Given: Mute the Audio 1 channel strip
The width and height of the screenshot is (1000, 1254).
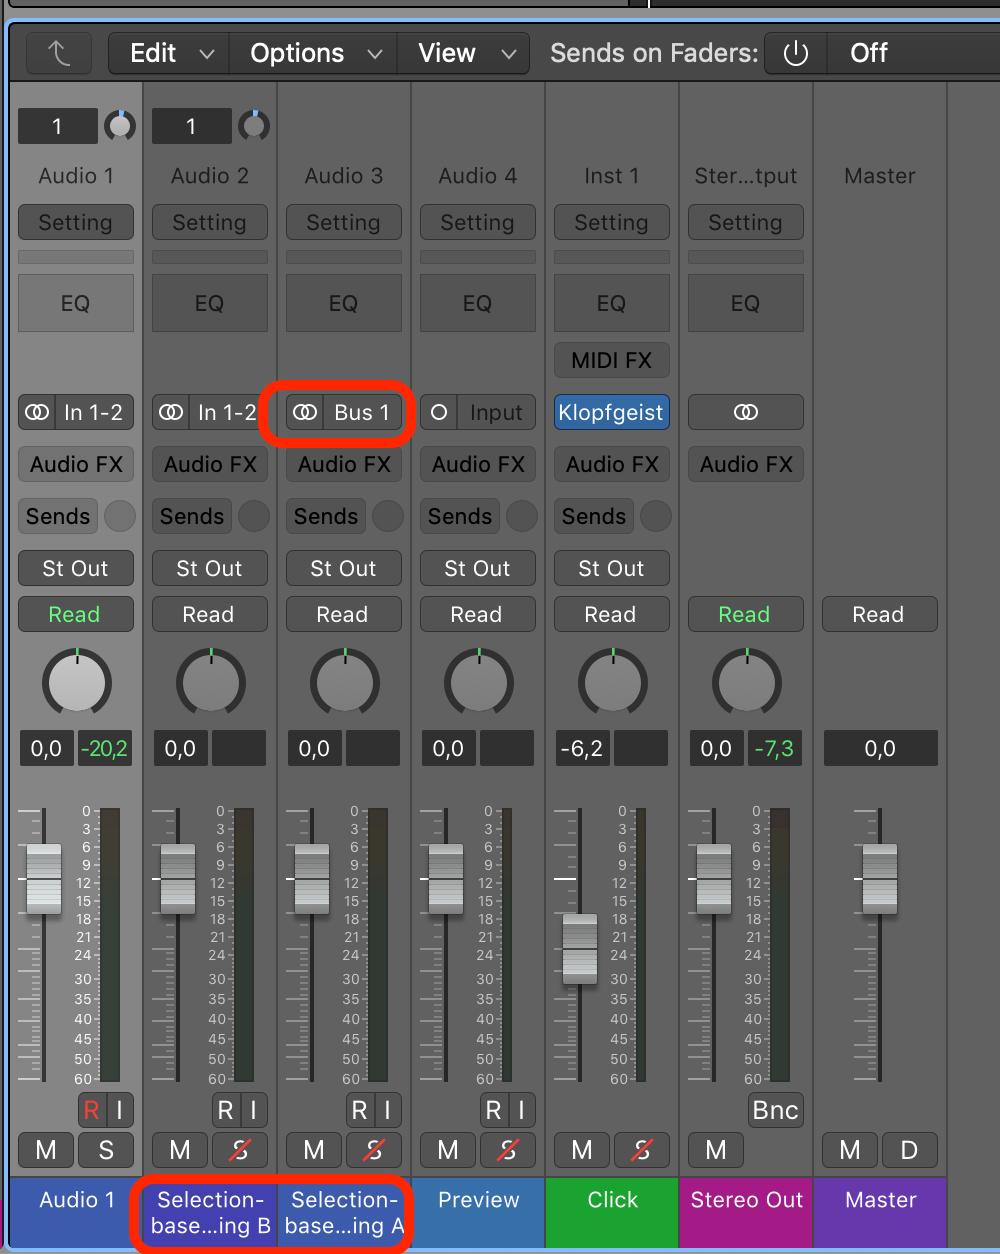Looking at the screenshot, I should click(46, 1150).
